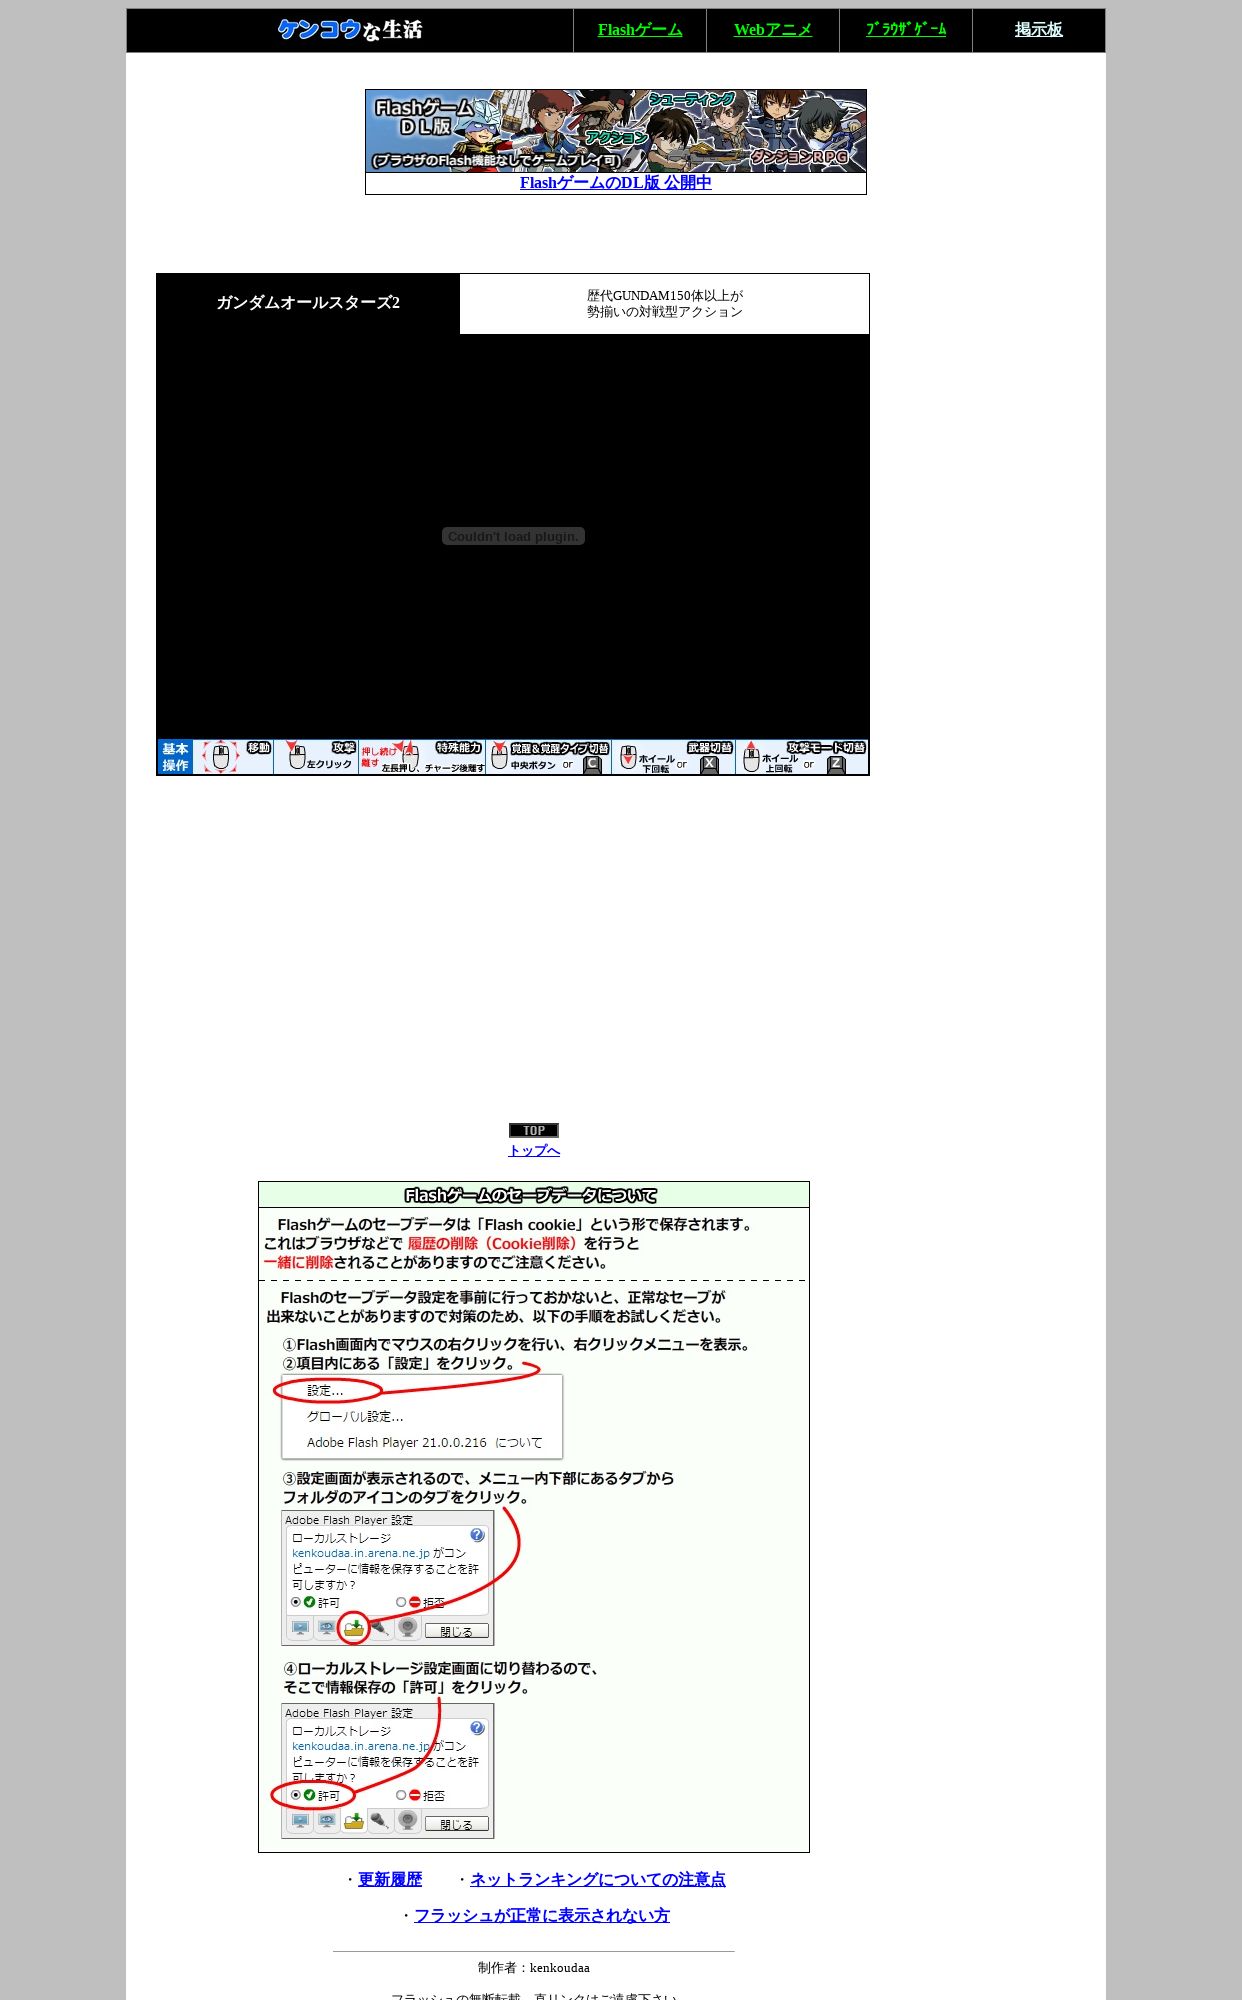Click webcam tab in step ③ dialog

407,1629
